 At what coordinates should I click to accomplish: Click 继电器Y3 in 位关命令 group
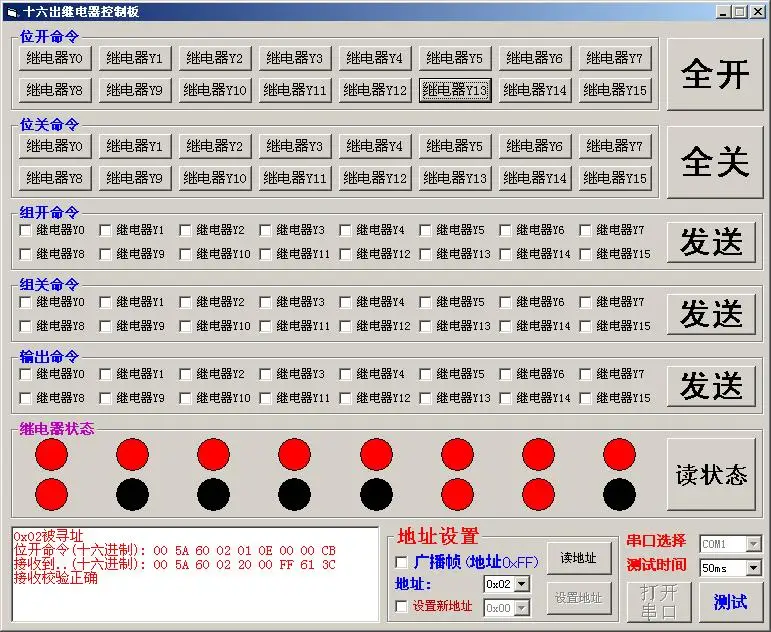[x=295, y=146]
